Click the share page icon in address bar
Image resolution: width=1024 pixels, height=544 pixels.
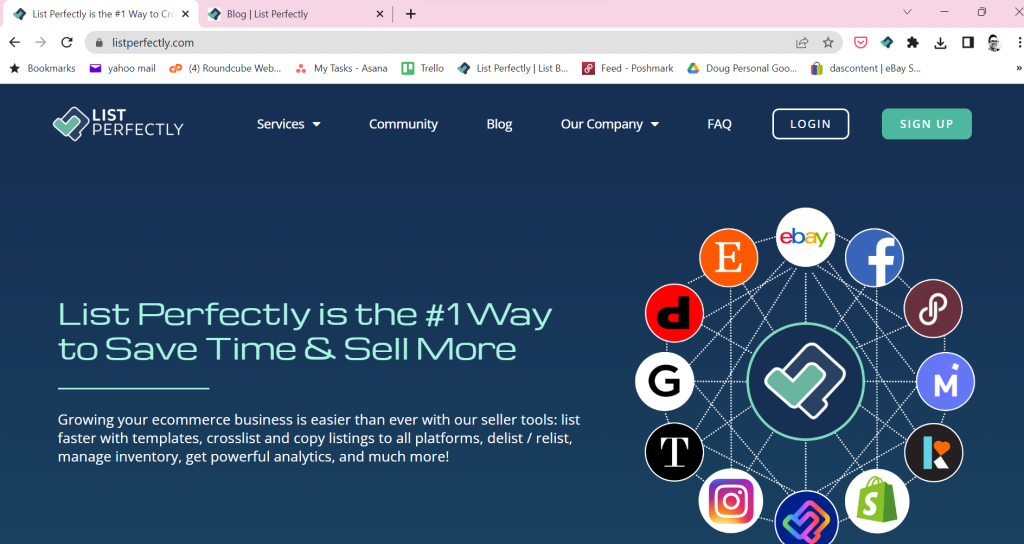tap(802, 42)
